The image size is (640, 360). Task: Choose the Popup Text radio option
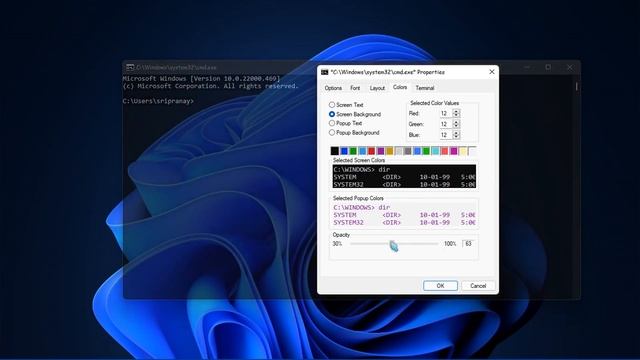(332, 123)
